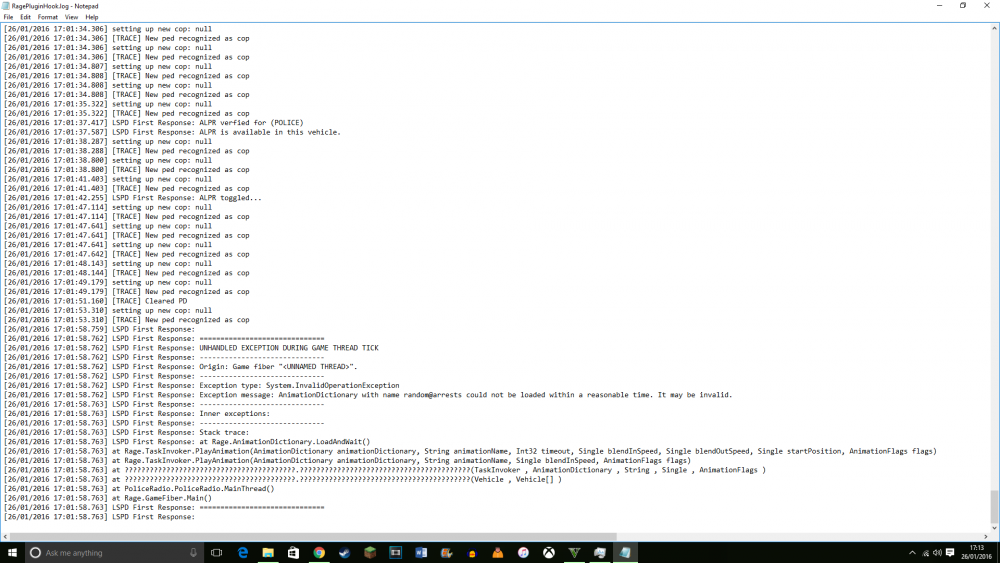The width and height of the screenshot is (1000, 563).
Task: Open the Windows Store taskbar icon
Action: coord(293,553)
